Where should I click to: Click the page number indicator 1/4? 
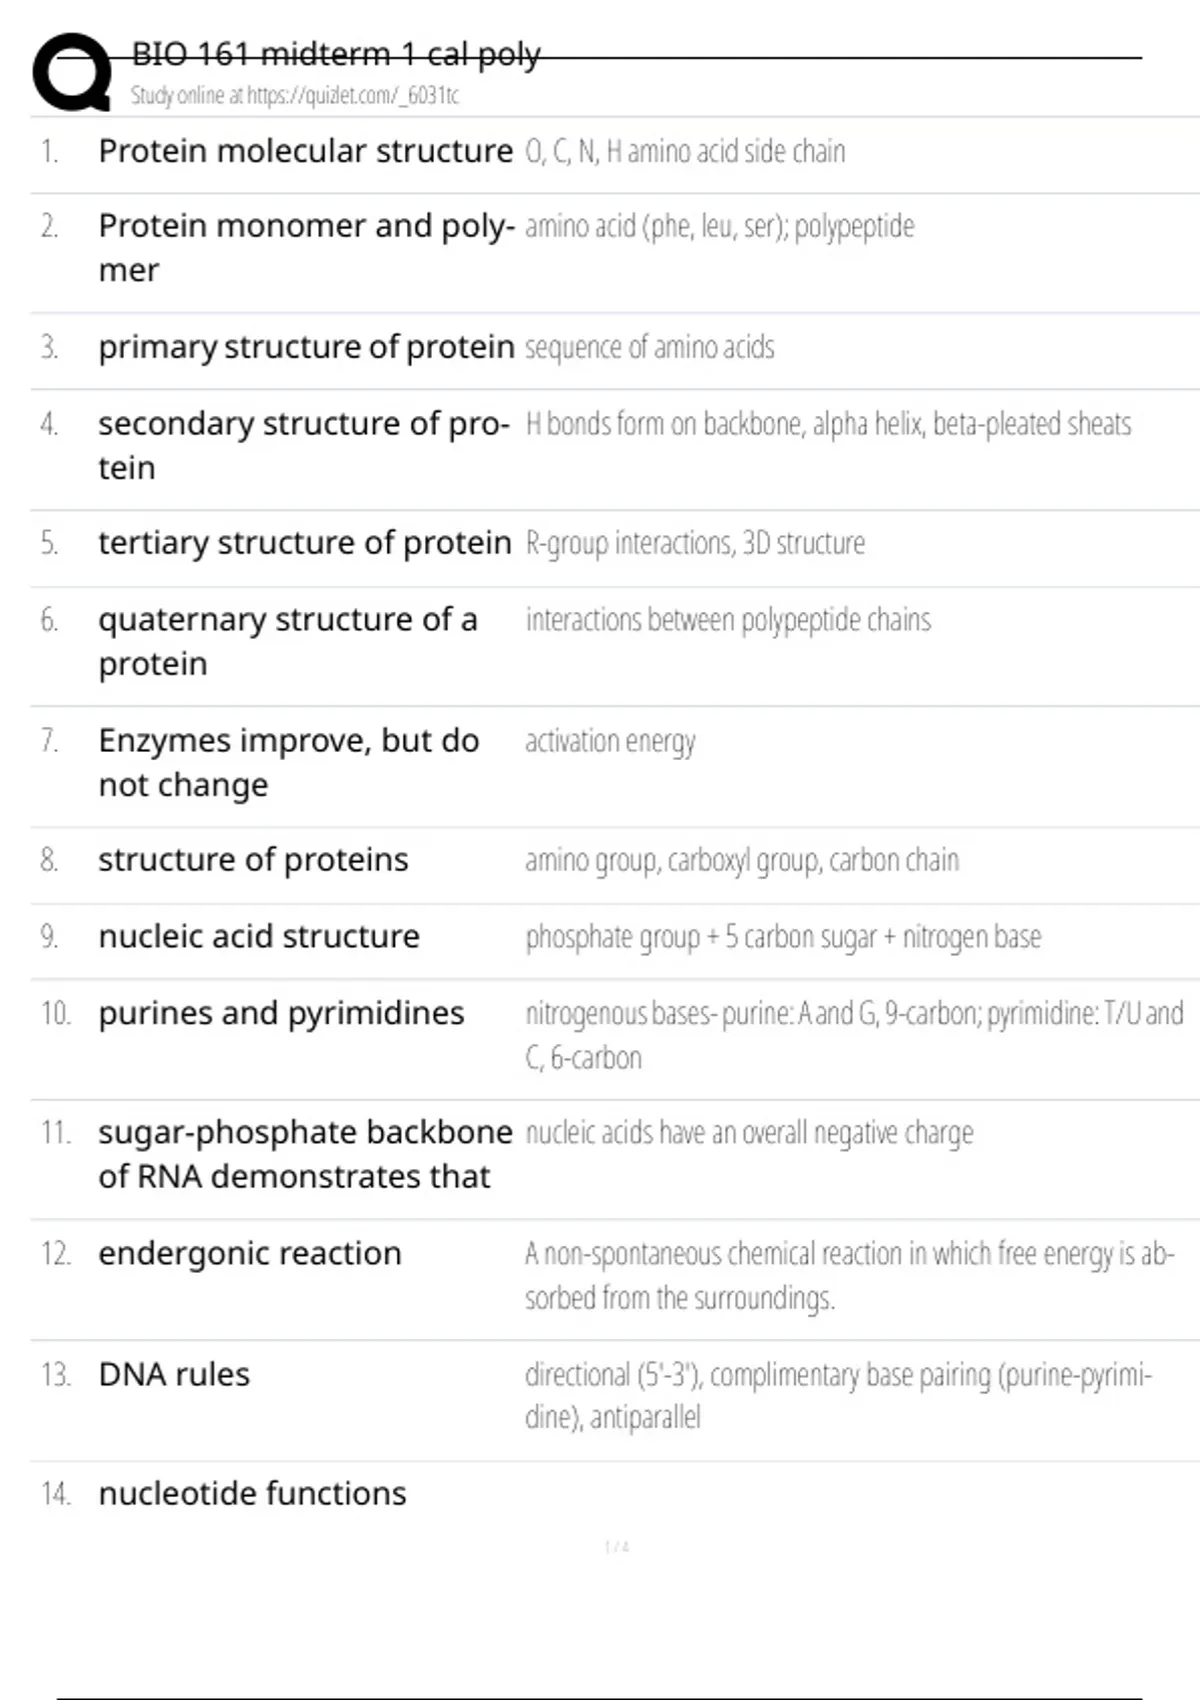click(617, 1547)
